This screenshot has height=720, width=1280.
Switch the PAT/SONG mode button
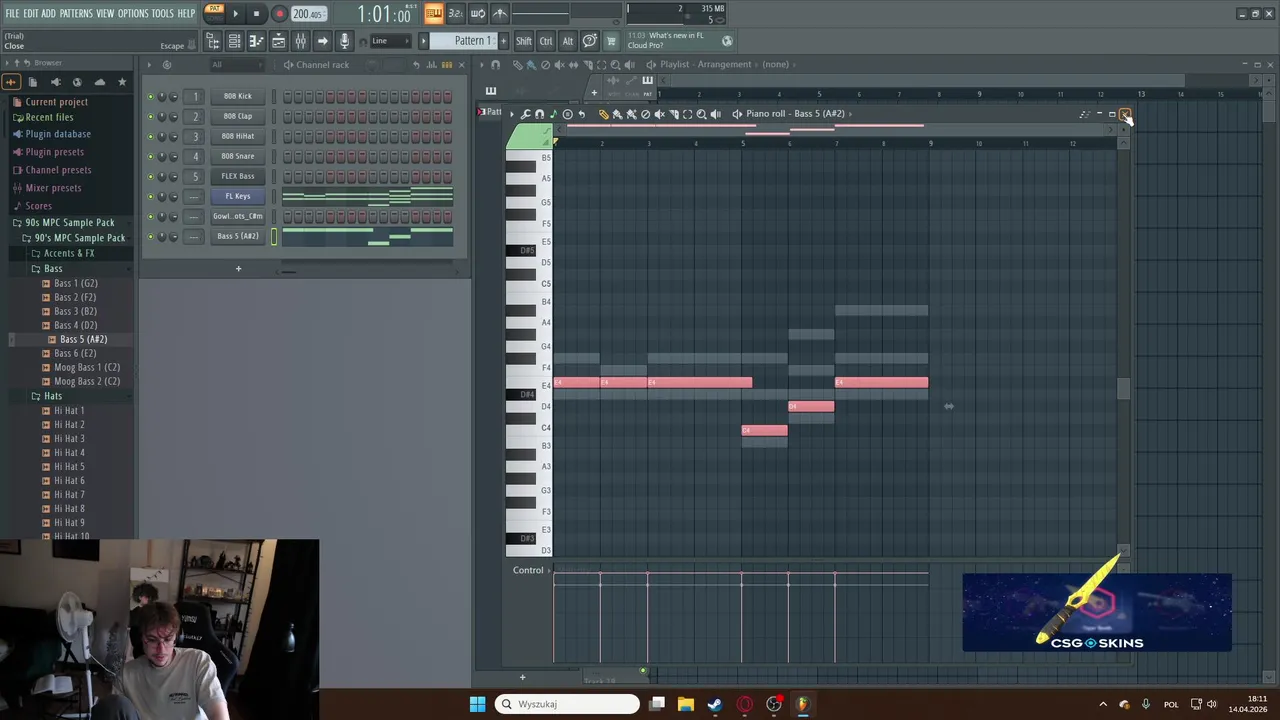[x=215, y=13]
